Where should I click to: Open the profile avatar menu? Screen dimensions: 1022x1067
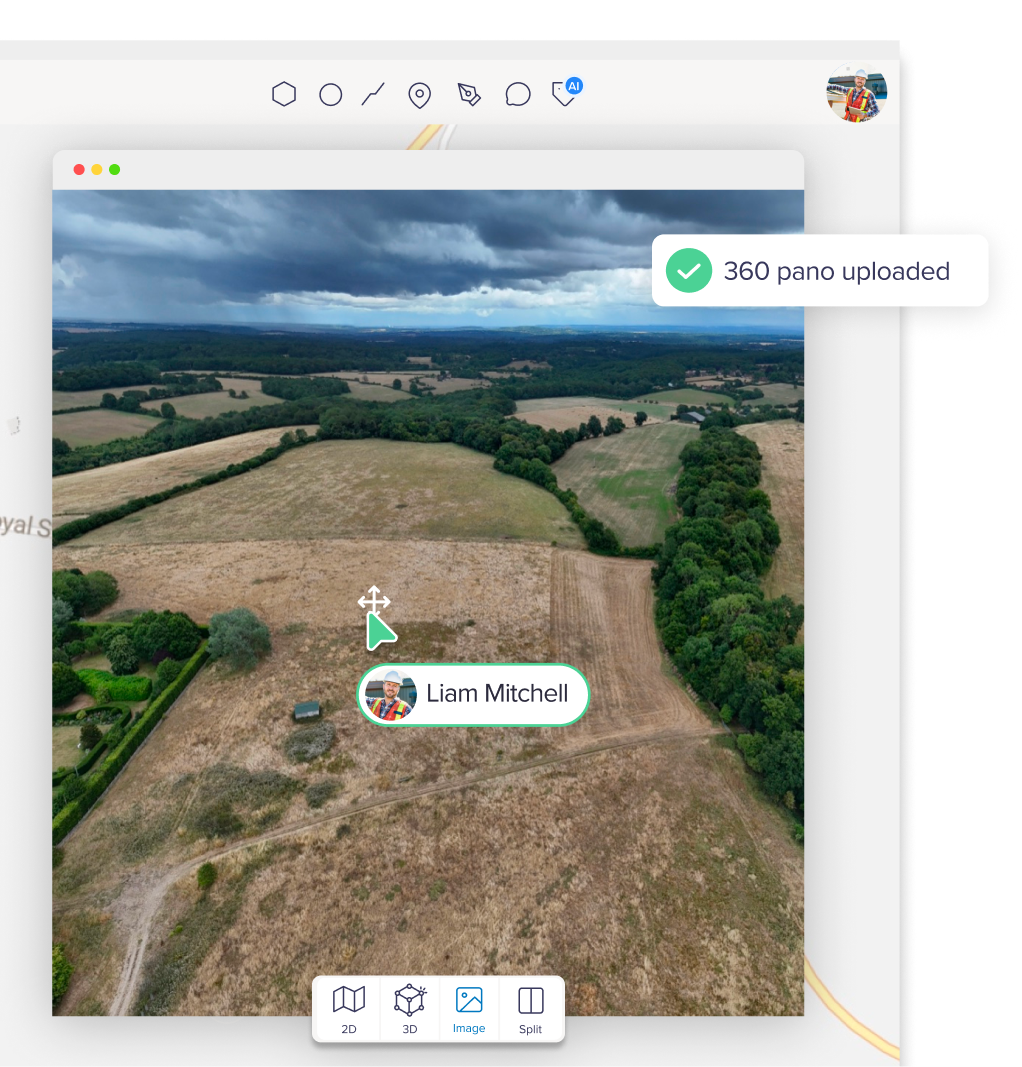pyautogui.click(x=856, y=93)
